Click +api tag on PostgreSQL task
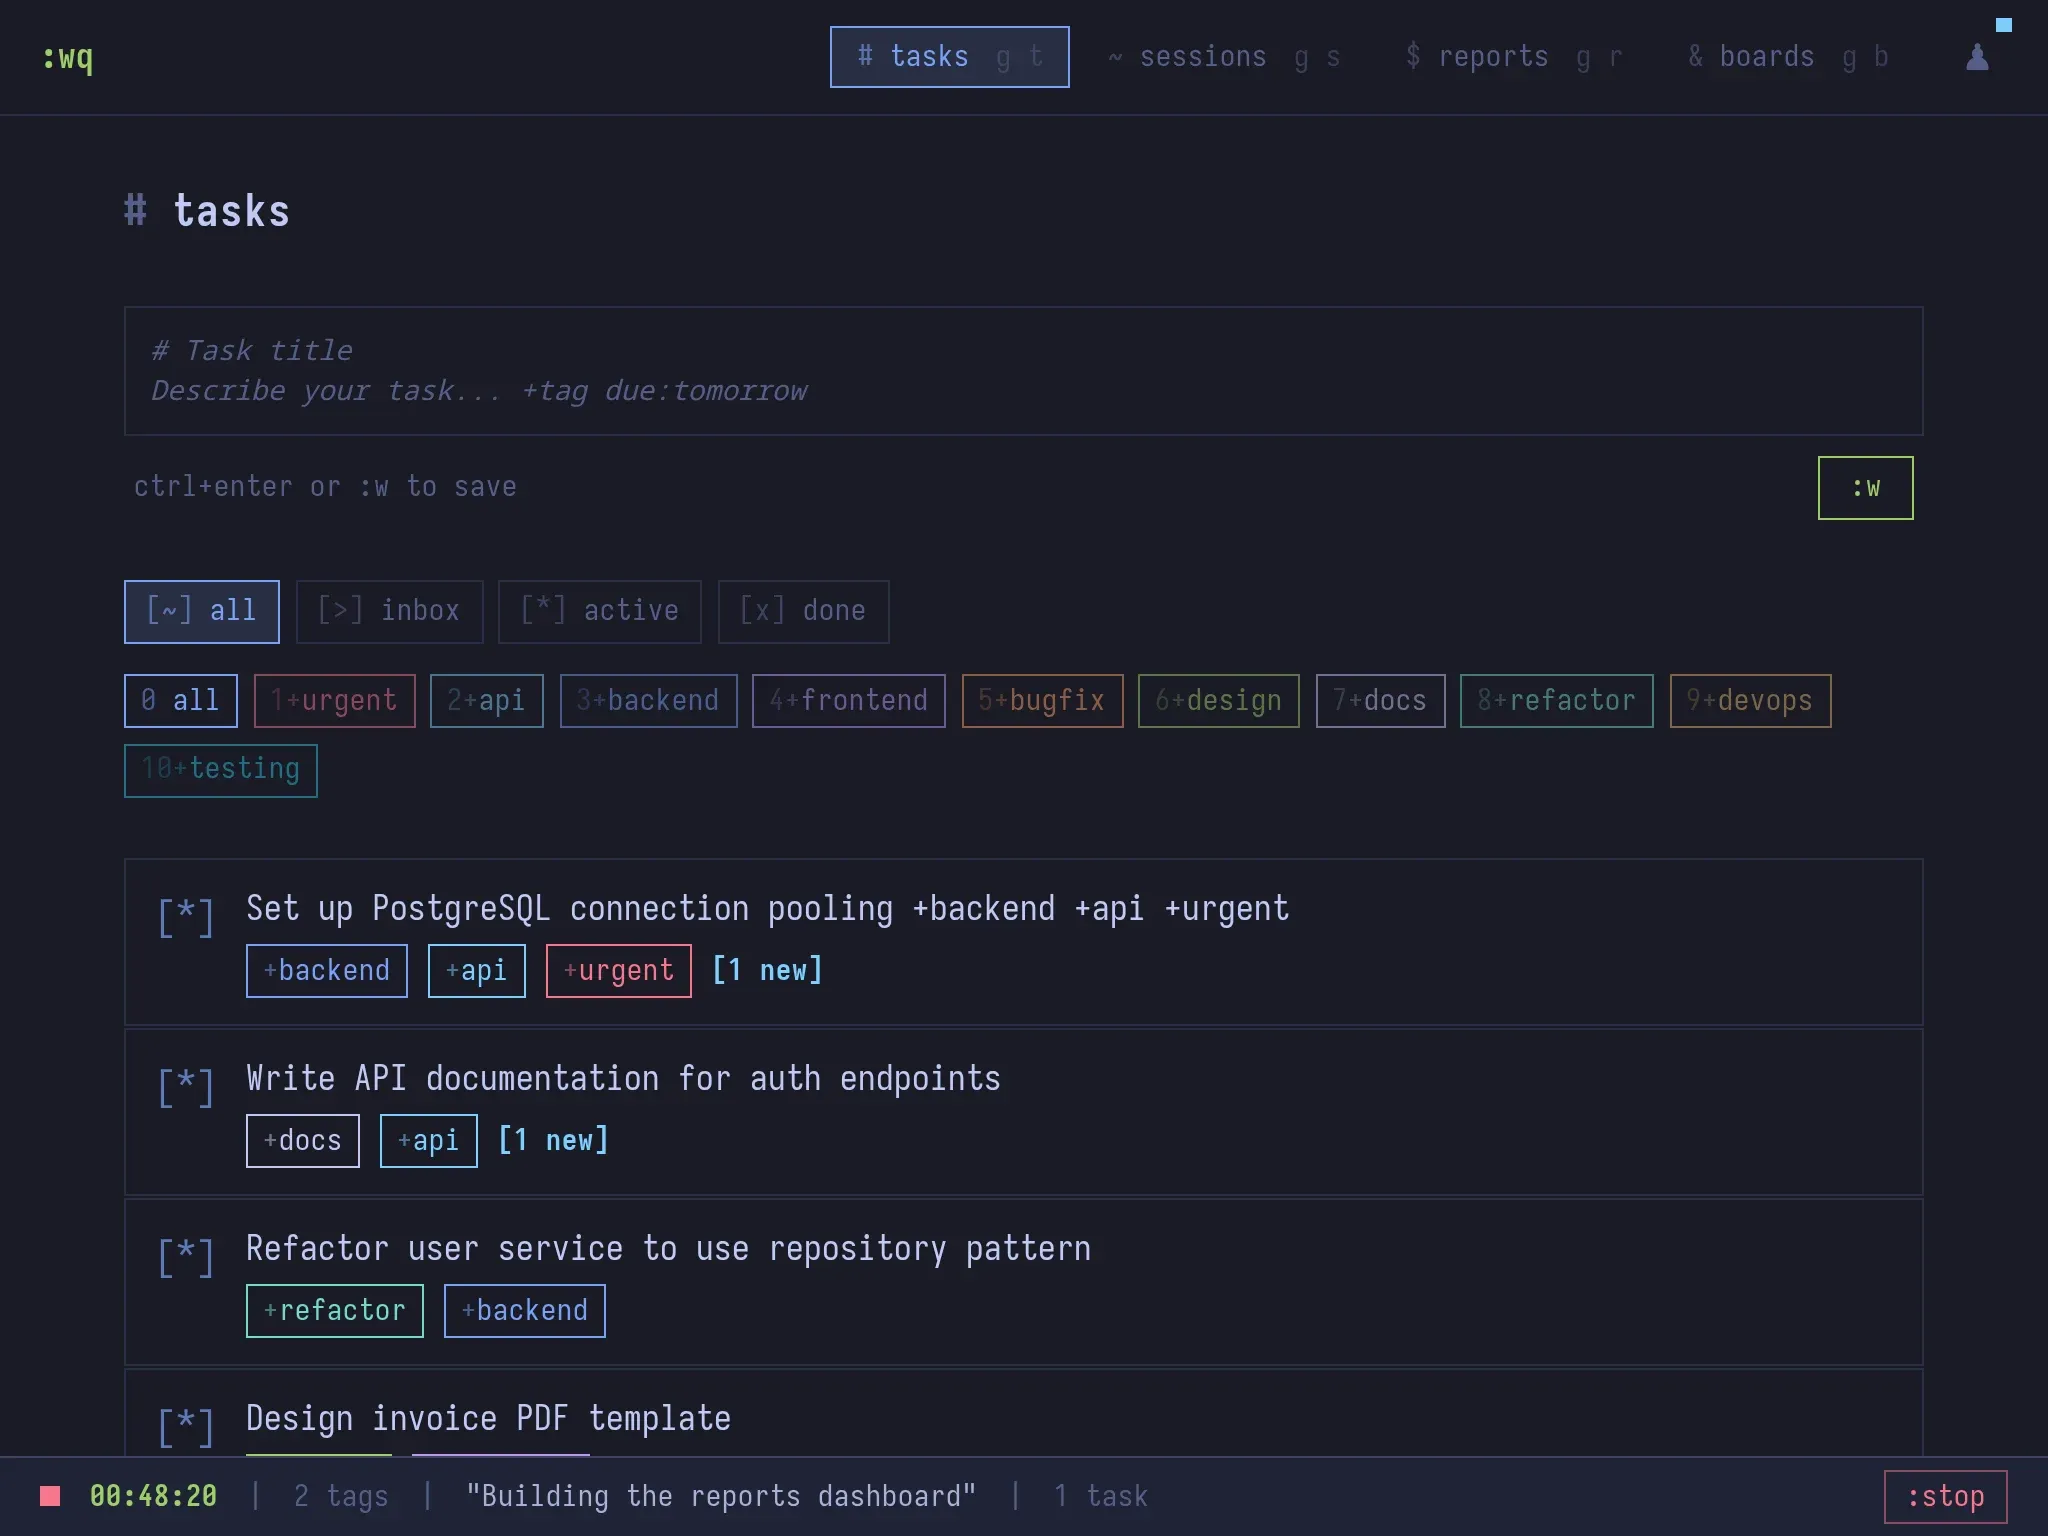 [x=476, y=970]
